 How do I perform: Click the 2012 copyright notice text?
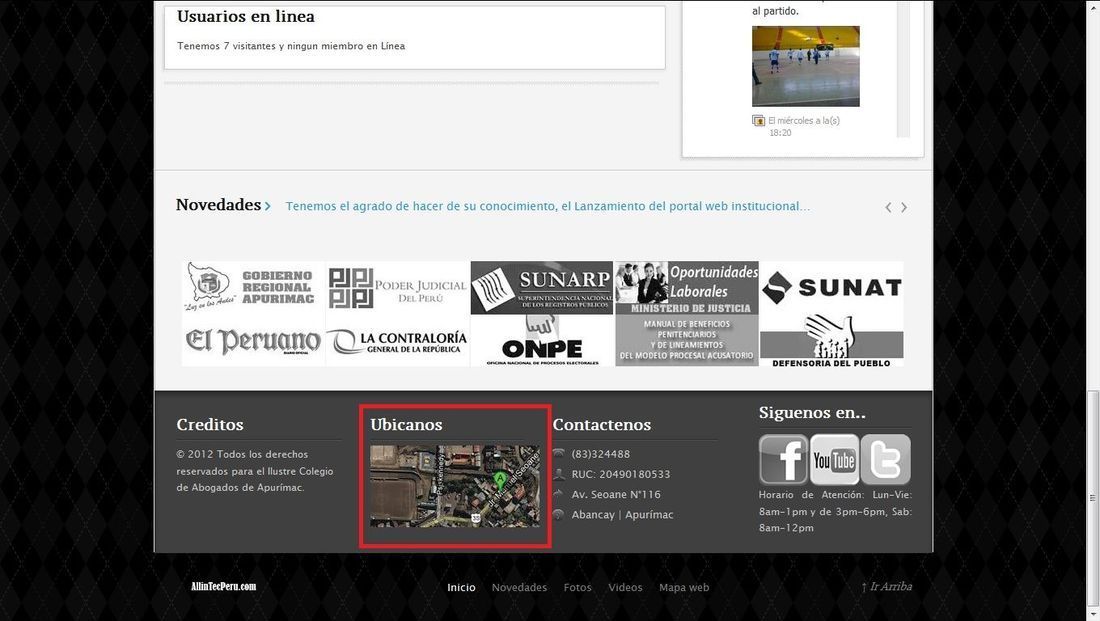pyautogui.click(x=255, y=471)
